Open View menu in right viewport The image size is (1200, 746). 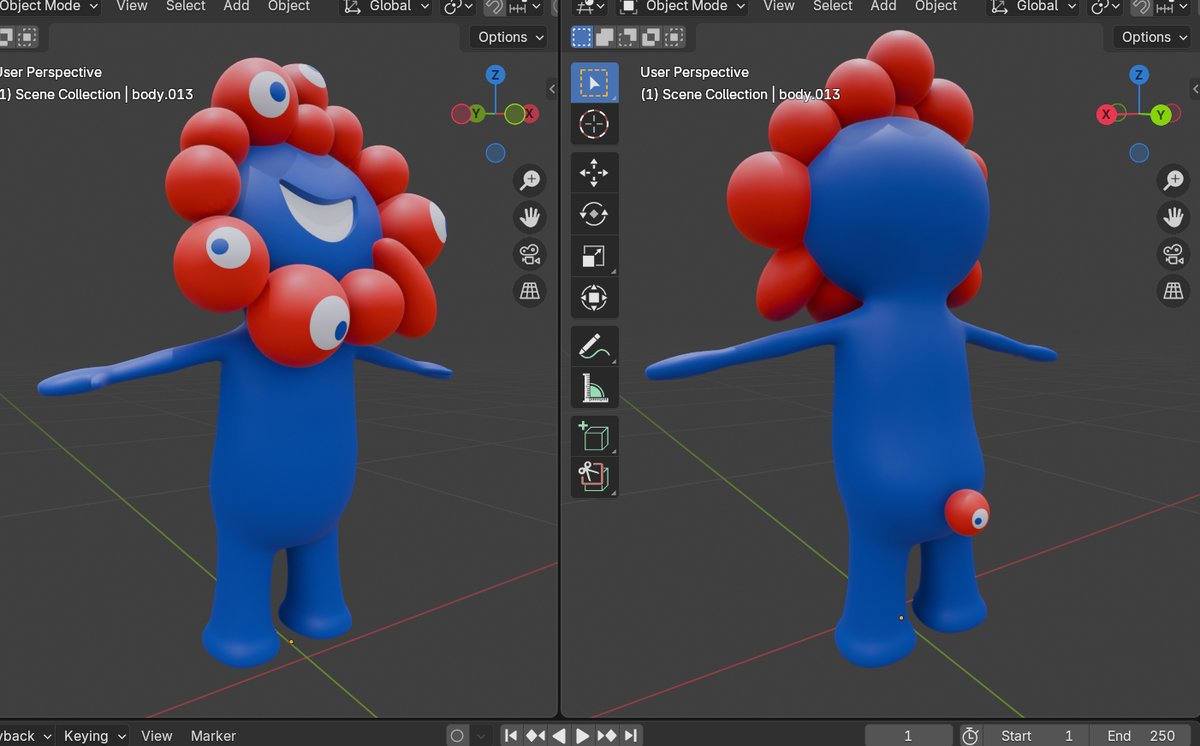[779, 7]
